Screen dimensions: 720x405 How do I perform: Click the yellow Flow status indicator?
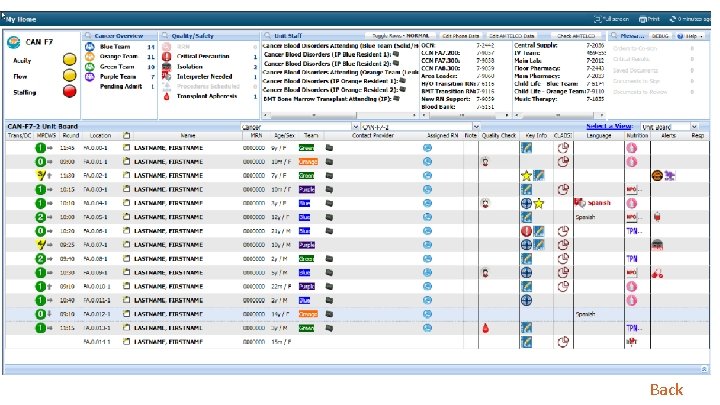pos(69,75)
